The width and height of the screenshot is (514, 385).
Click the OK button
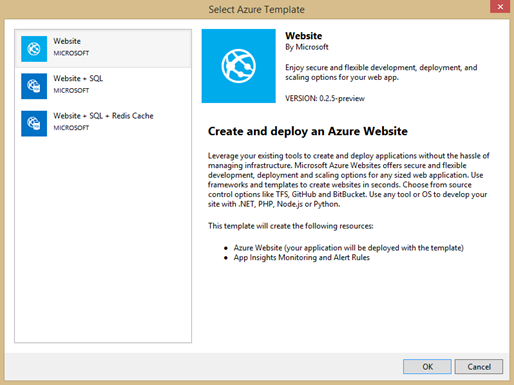pos(427,367)
